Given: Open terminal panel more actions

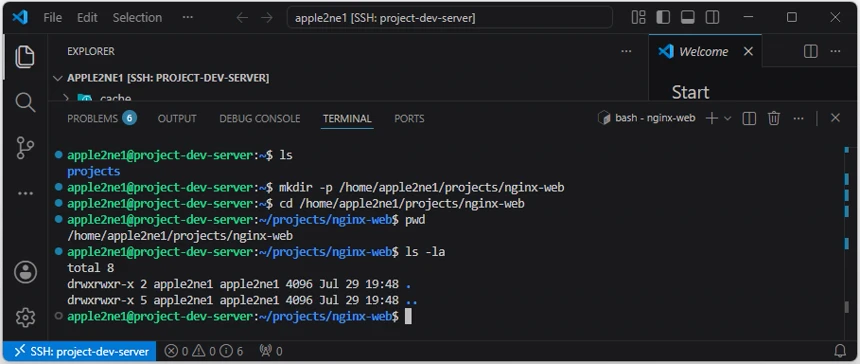Looking at the screenshot, I should click(799, 118).
